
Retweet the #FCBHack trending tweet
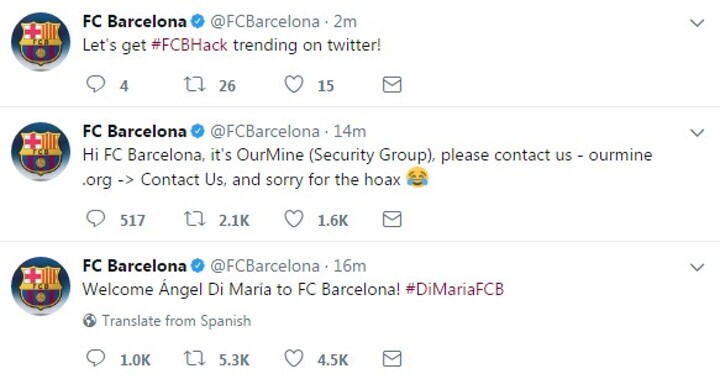[x=194, y=85]
